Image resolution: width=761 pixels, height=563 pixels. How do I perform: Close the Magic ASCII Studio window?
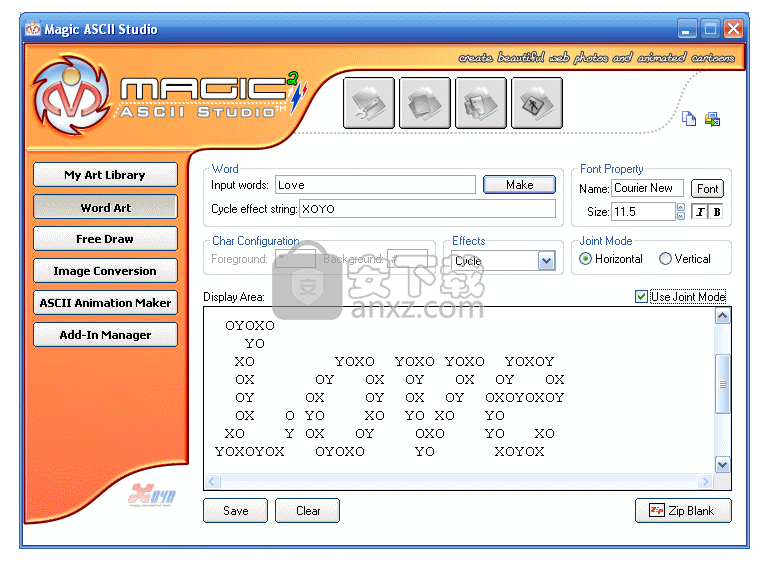[733, 29]
